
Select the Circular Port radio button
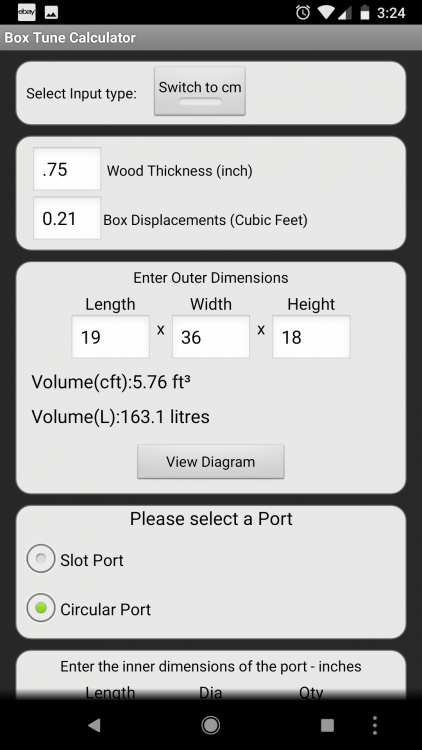[x=41, y=607]
